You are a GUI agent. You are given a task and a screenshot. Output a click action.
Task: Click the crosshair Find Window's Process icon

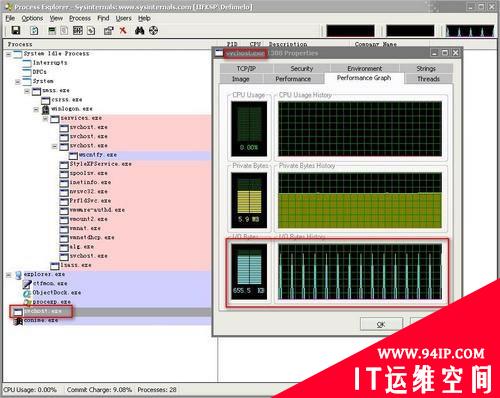(153, 31)
